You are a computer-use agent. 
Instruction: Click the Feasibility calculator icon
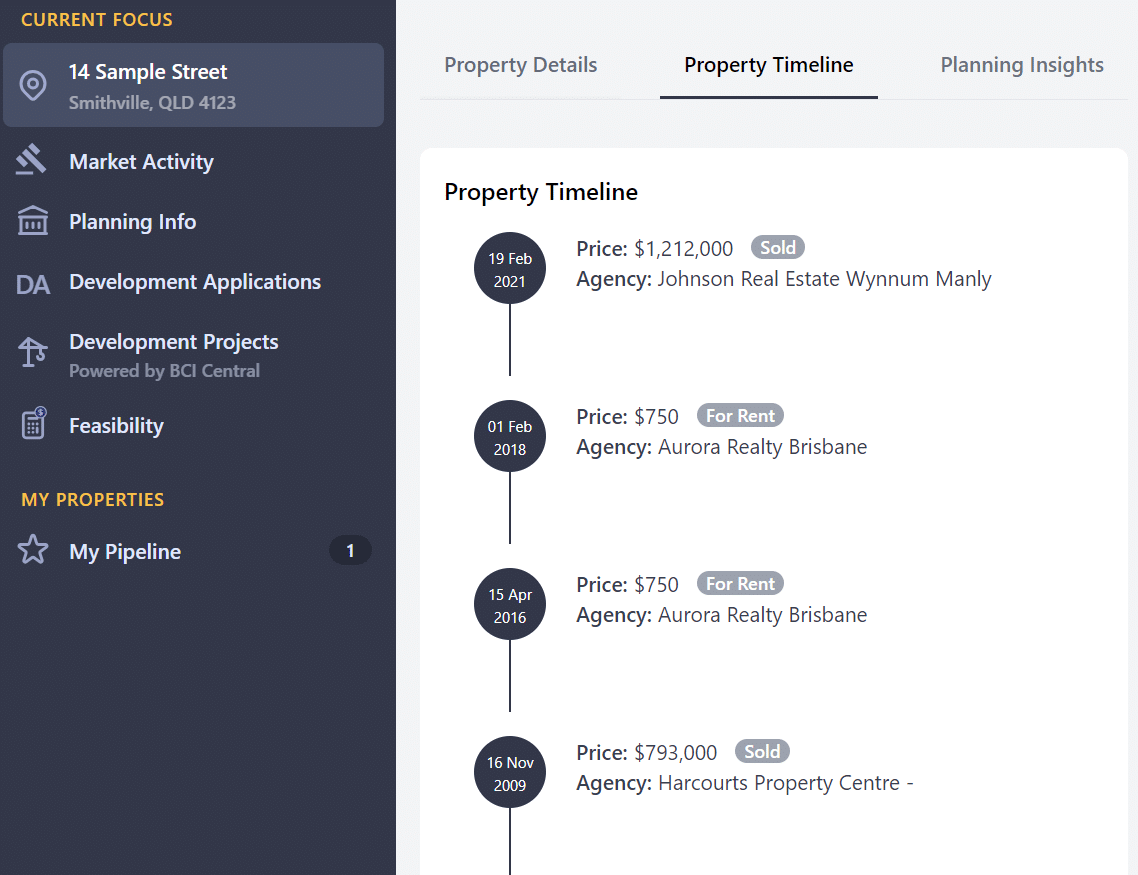tap(33, 424)
